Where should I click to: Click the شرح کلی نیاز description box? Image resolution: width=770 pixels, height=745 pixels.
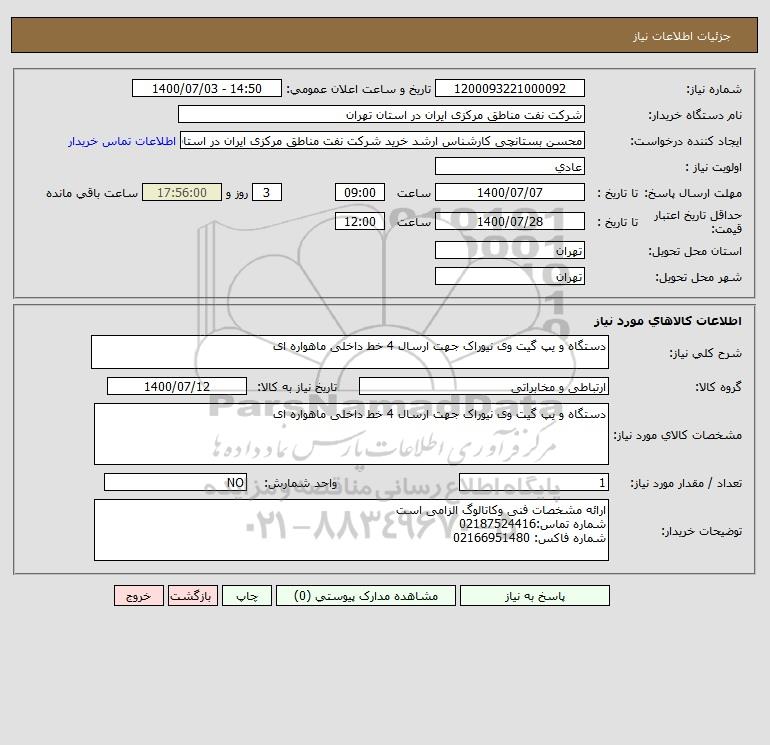pyautogui.click(x=350, y=352)
